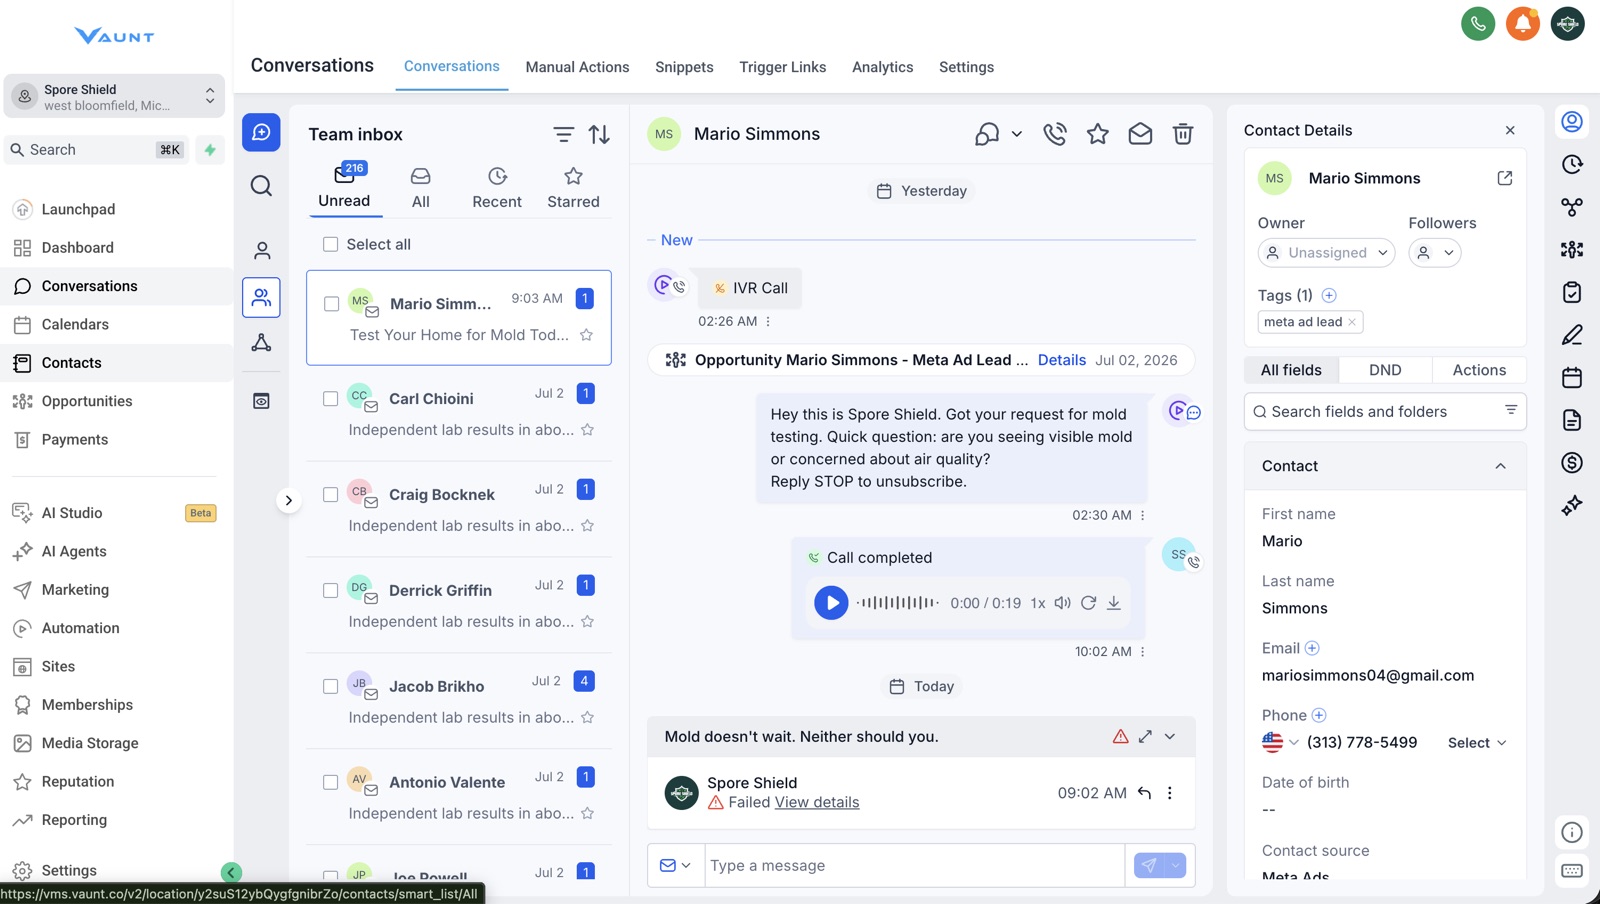Open the filter conversations icon
The image size is (1600, 904).
click(x=564, y=134)
